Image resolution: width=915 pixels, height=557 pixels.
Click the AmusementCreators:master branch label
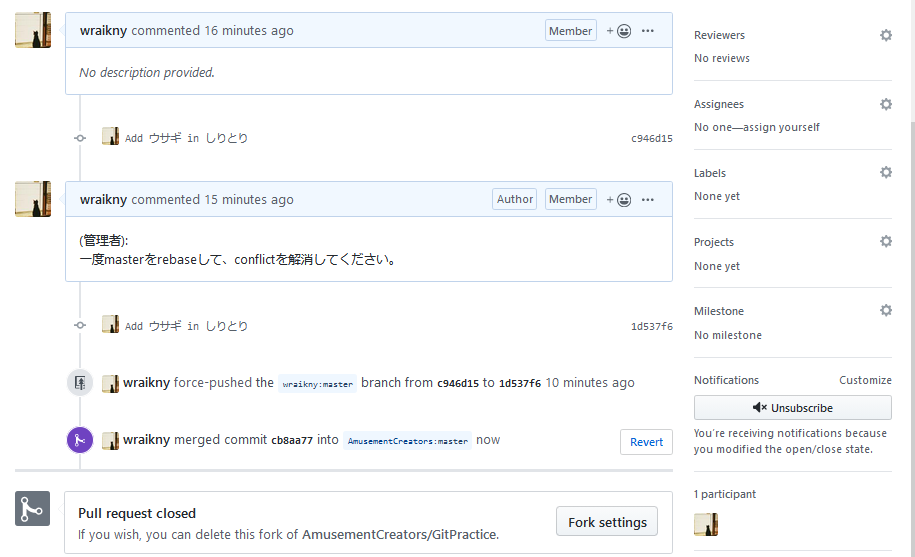[407, 441]
